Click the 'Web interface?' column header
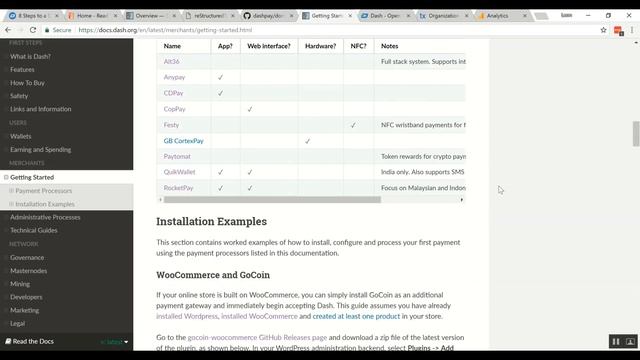640x360 pixels. point(269,46)
